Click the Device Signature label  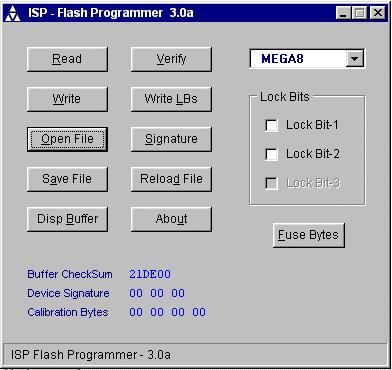[x=68, y=293]
